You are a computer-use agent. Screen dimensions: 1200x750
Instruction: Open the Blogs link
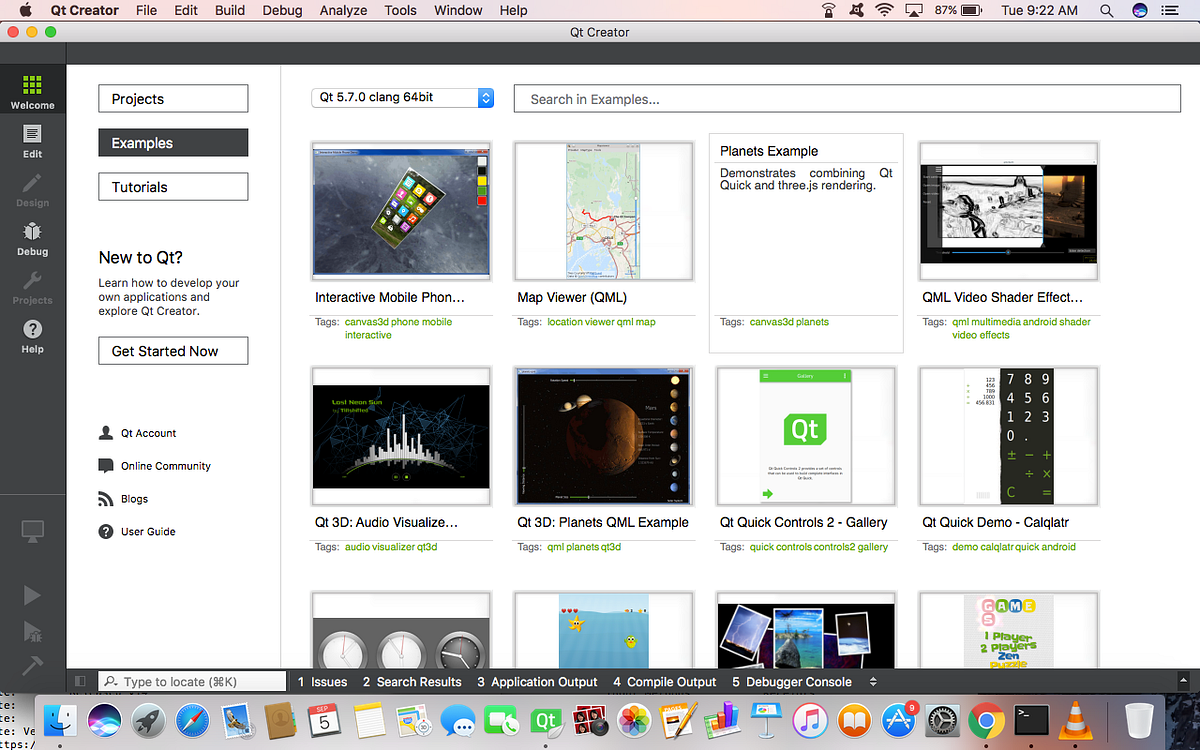coord(135,499)
